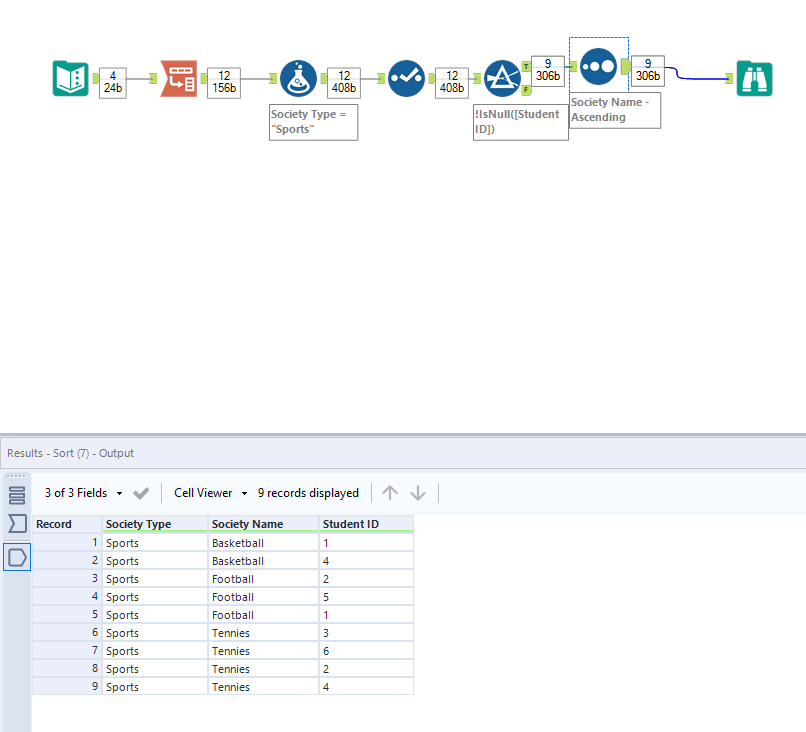Click the Student ID column header

pyautogui.click(x=366, y=524)
